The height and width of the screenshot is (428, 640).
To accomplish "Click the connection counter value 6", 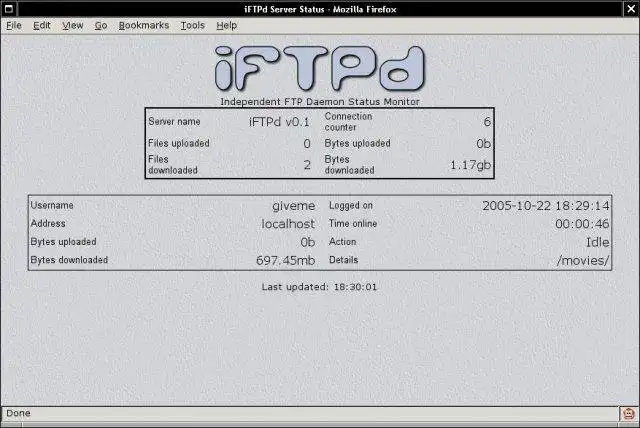I will [487, 122].
